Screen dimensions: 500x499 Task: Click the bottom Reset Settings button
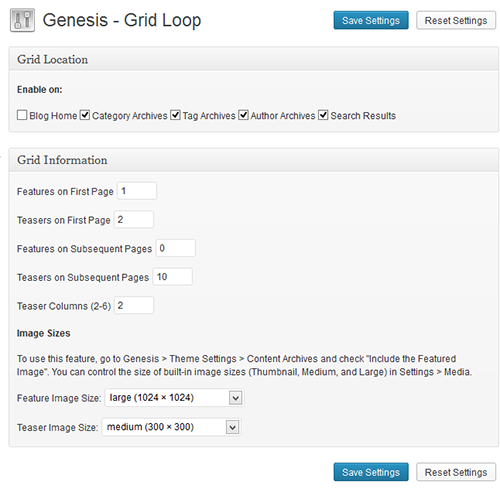click(456, 472)
